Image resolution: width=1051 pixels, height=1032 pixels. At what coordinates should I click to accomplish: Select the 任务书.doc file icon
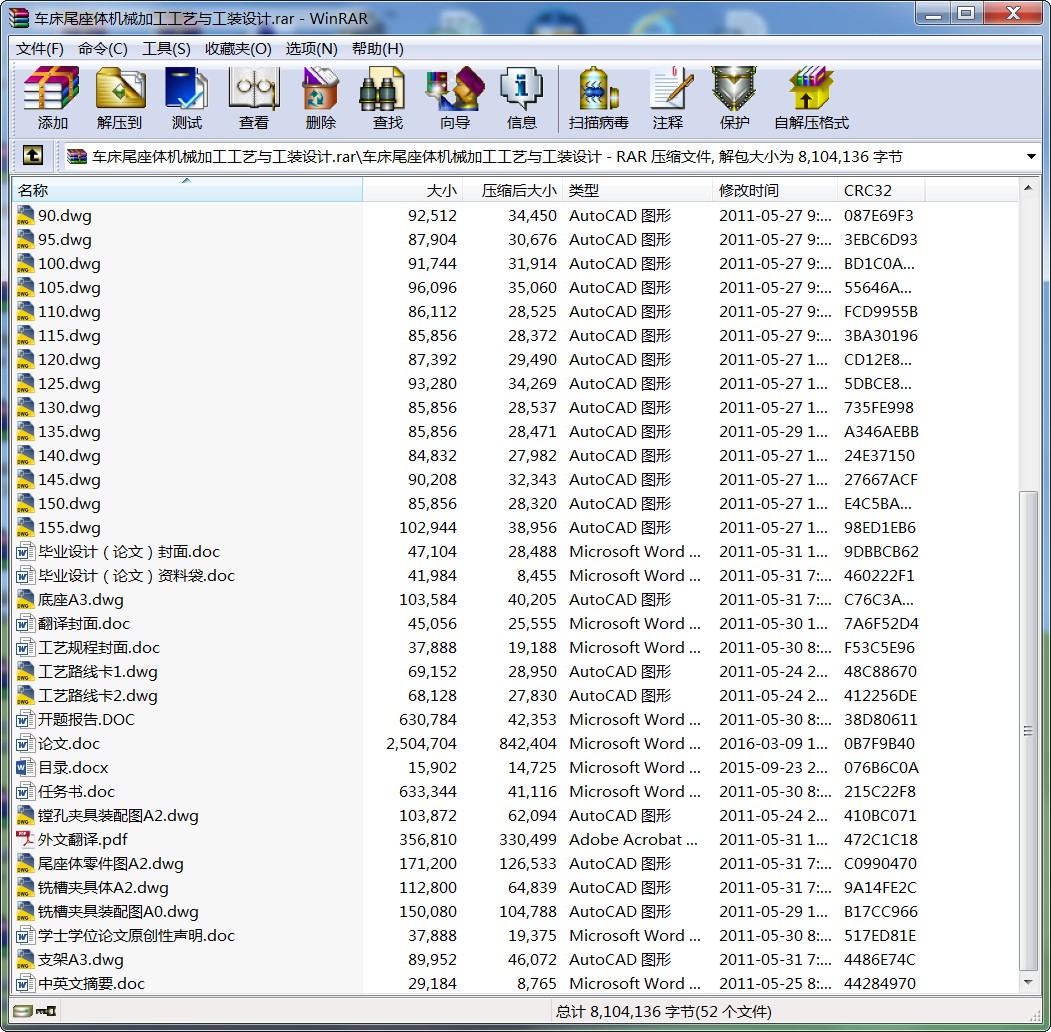tap(25, 791)
